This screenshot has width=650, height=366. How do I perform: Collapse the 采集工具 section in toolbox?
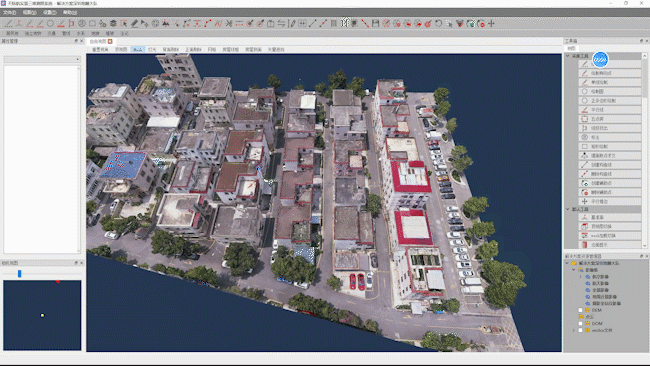pyautogui.click(x=568, y=56)
